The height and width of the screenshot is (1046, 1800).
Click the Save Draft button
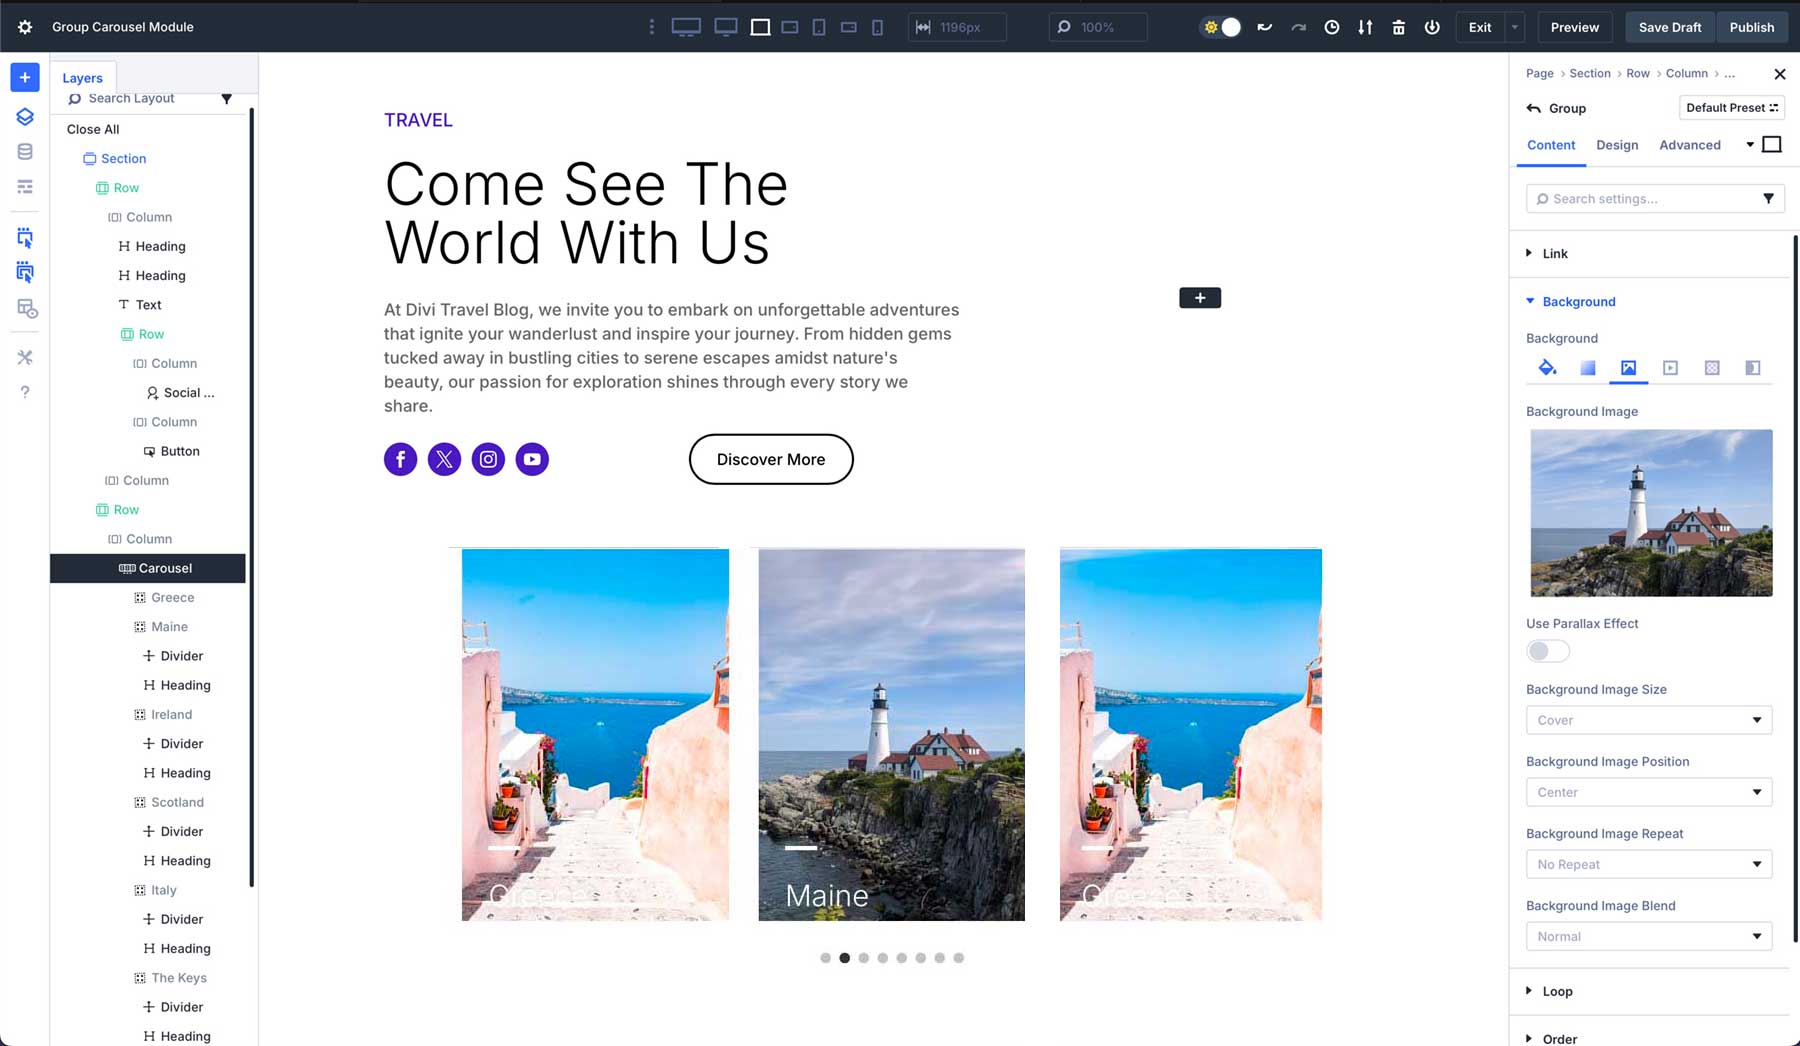pos(1669,27)
